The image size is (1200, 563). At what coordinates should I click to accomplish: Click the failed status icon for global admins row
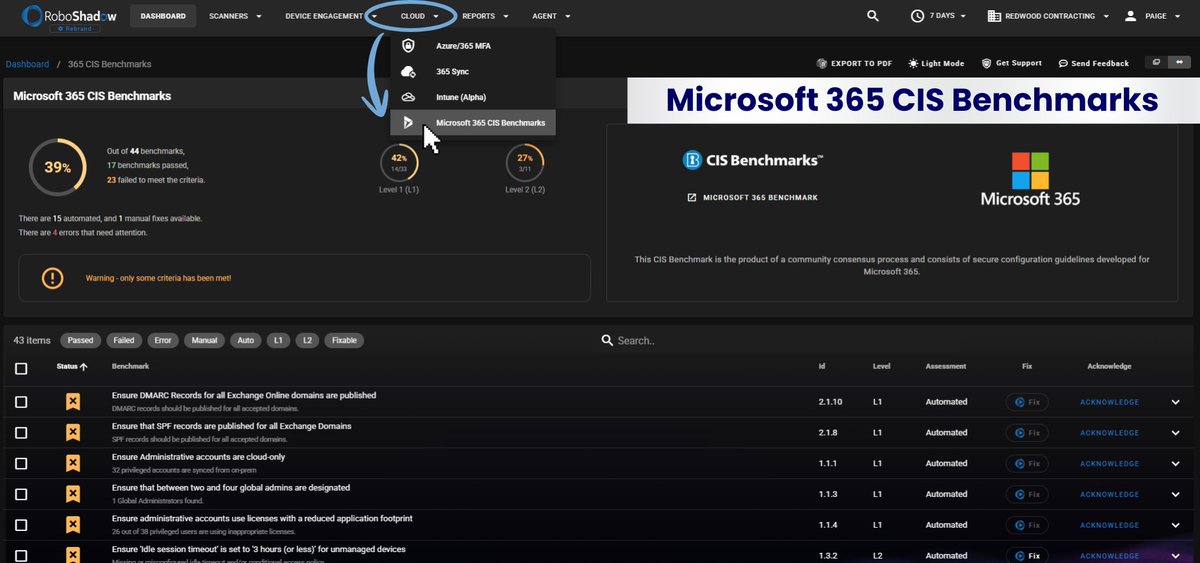72,494
